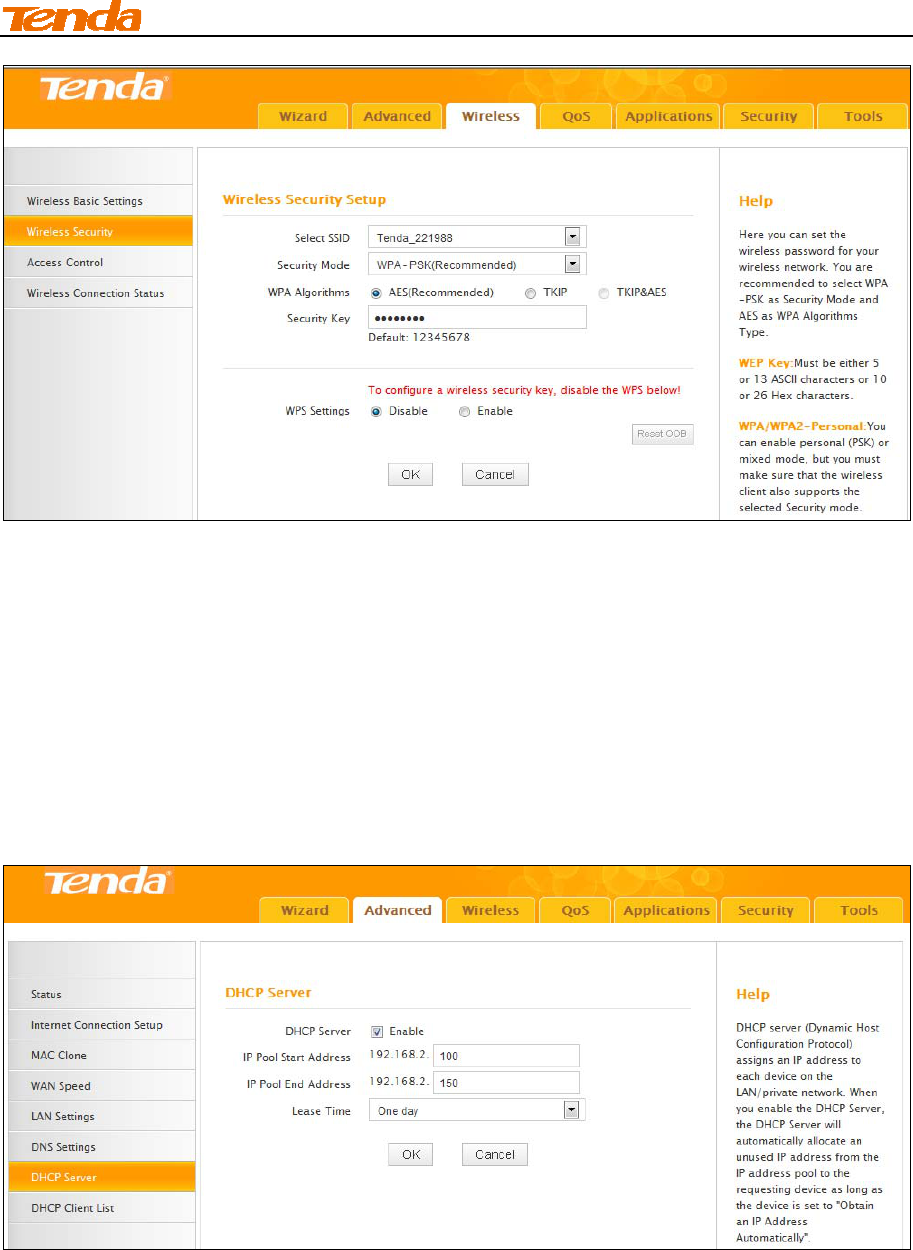Switch to QoS tab in Wireless Security window
Image resolution: width=913 pixels, height=1250 pixels.
click(x=576, y=116)
